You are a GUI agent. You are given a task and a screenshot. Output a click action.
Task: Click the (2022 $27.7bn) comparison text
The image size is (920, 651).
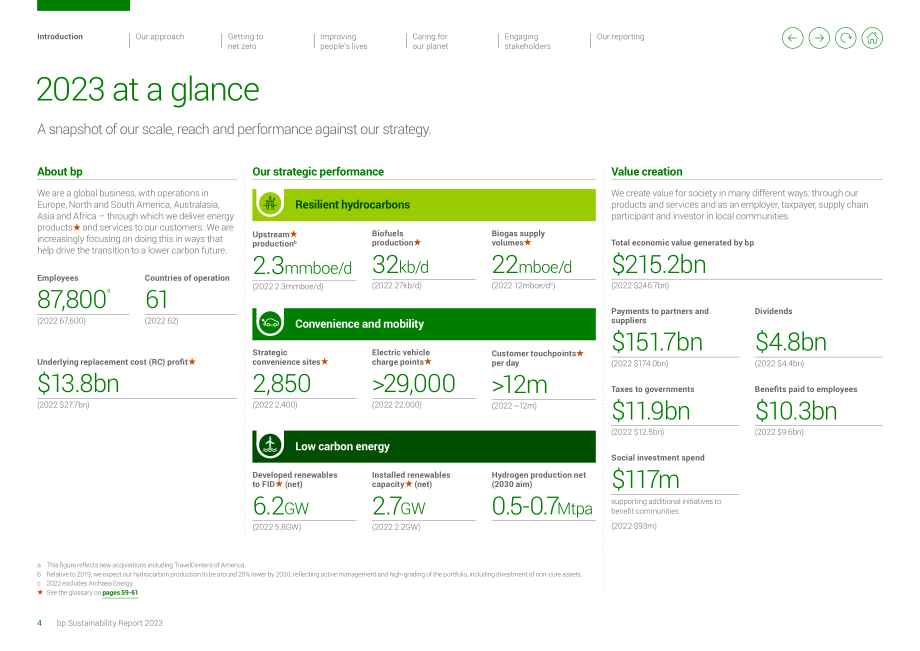click(63, 405)
